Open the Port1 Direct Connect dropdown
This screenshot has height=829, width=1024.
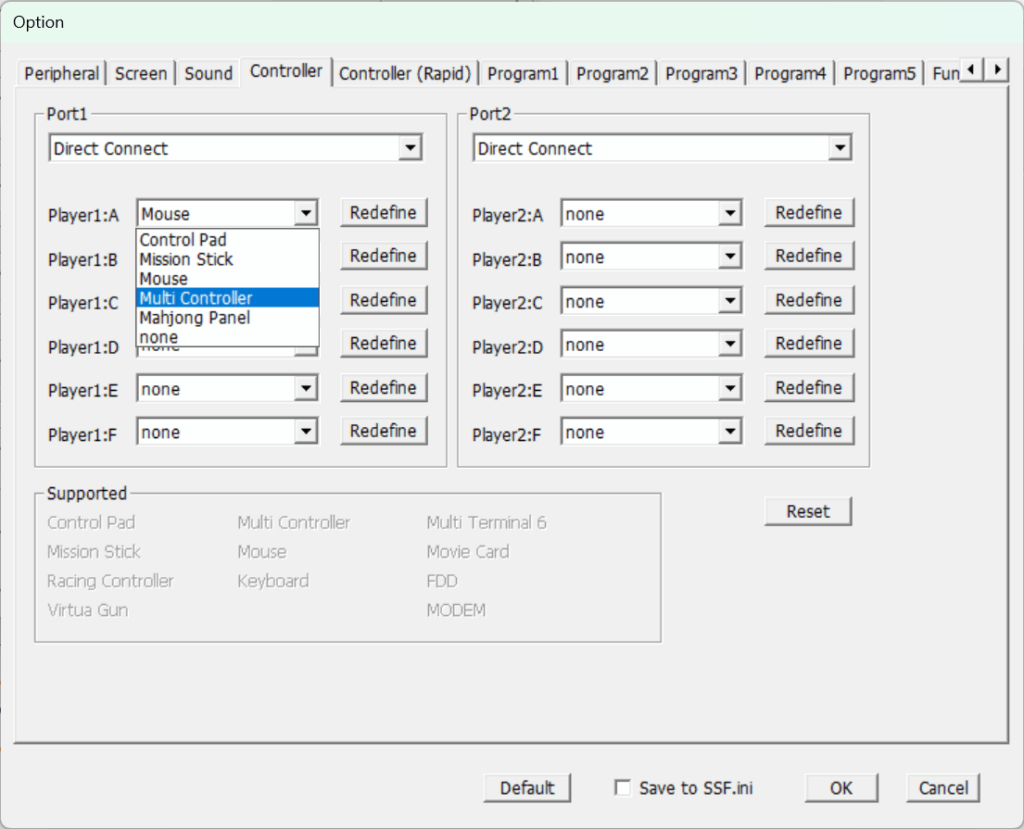pyautogui.click(x=408, y=149)
